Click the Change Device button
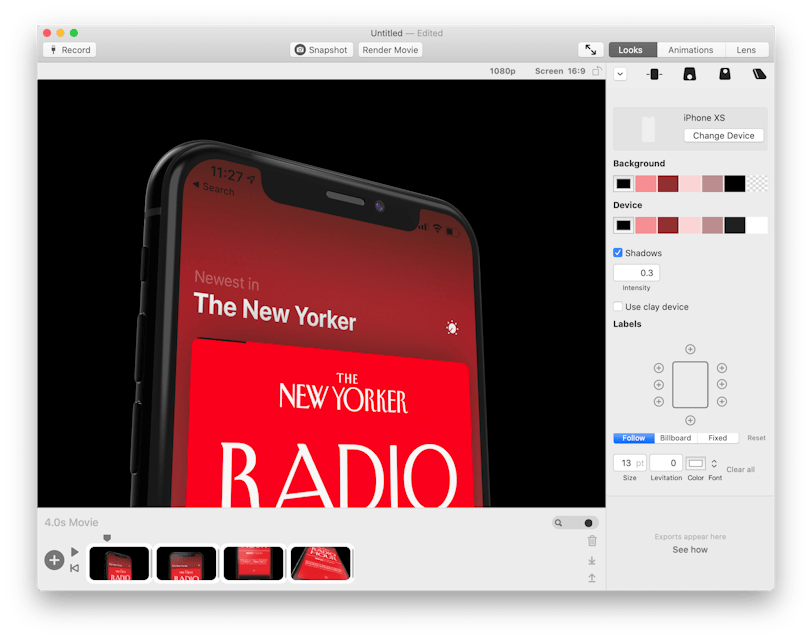The image size is (812, 640). click(723, 136)
